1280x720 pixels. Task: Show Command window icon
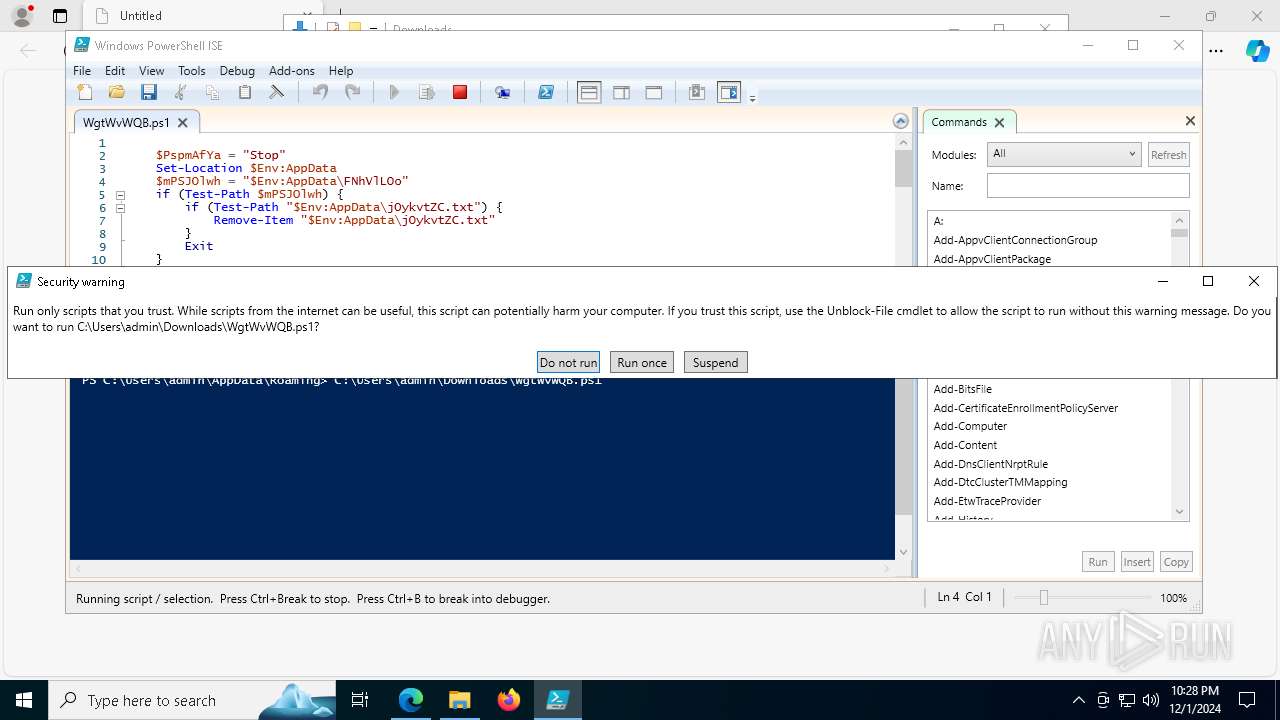pyautogui.click(x=697, y=93)
